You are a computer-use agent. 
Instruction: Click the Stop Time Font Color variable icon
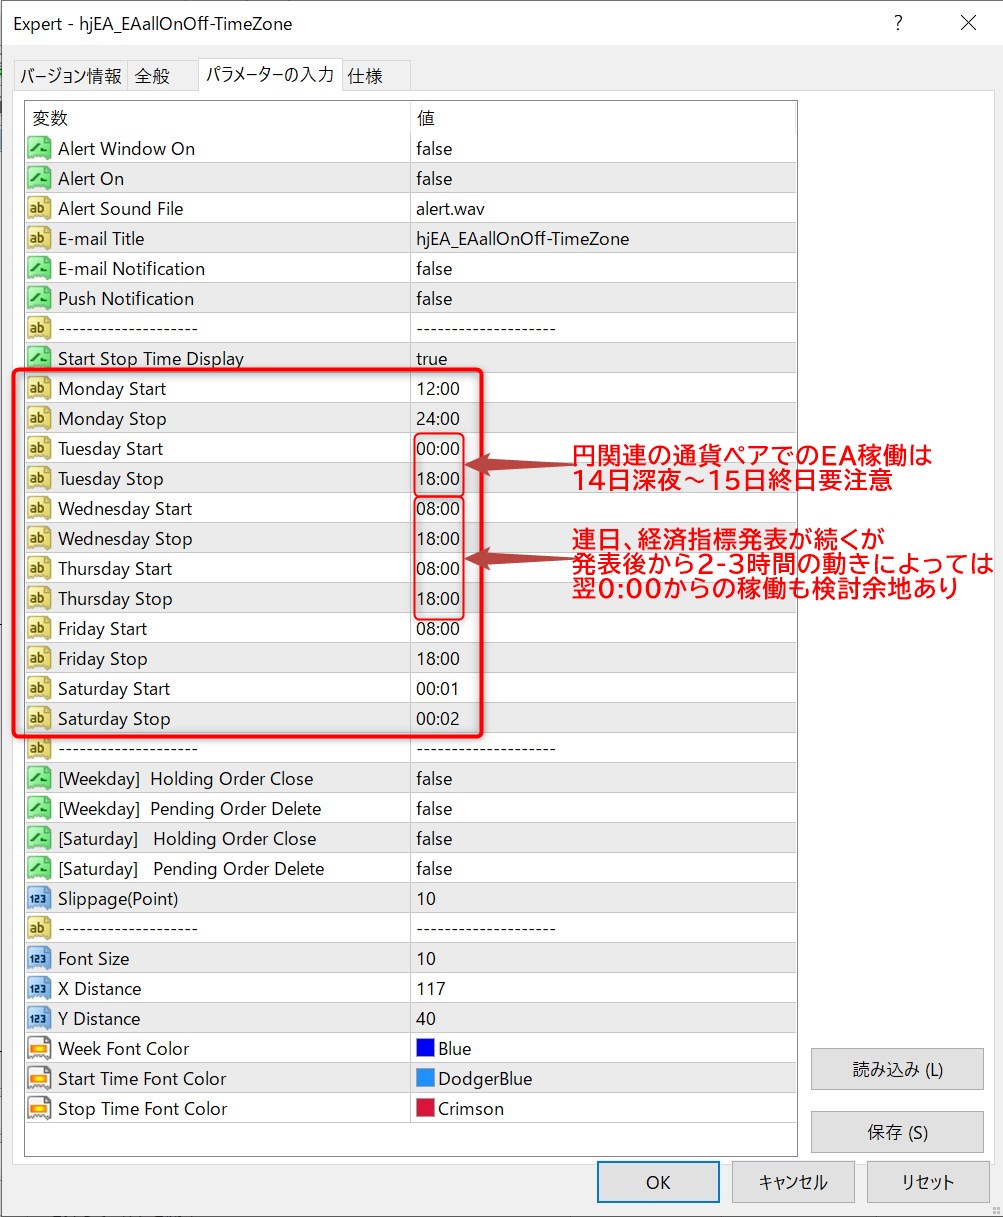(x=39, y=1109)
